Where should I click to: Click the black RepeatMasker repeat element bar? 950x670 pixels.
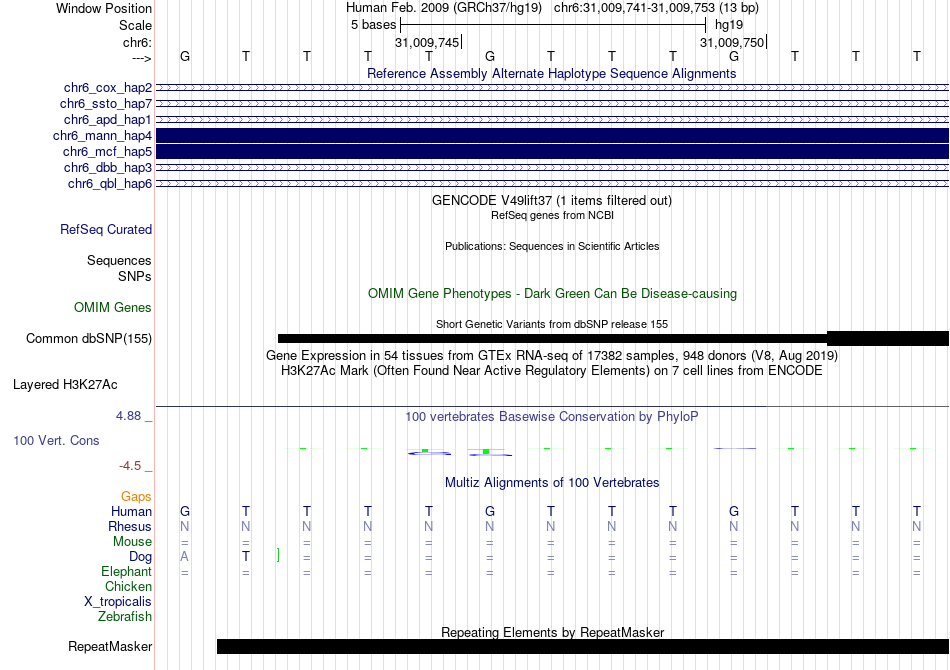click(583, 646)
